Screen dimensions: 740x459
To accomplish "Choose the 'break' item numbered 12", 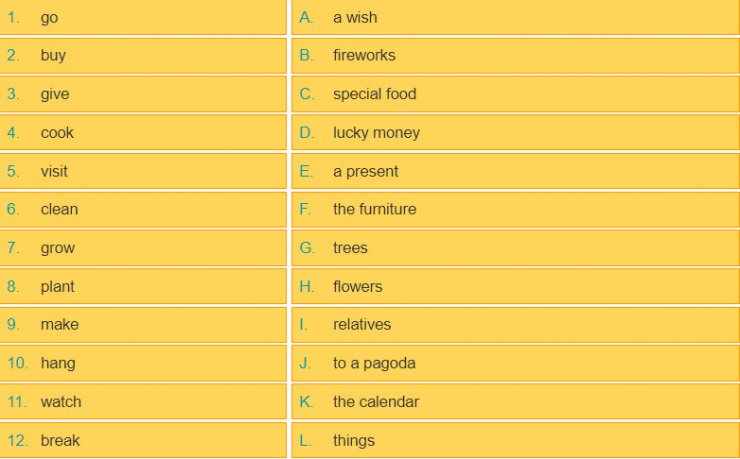I will click(143, 441).
